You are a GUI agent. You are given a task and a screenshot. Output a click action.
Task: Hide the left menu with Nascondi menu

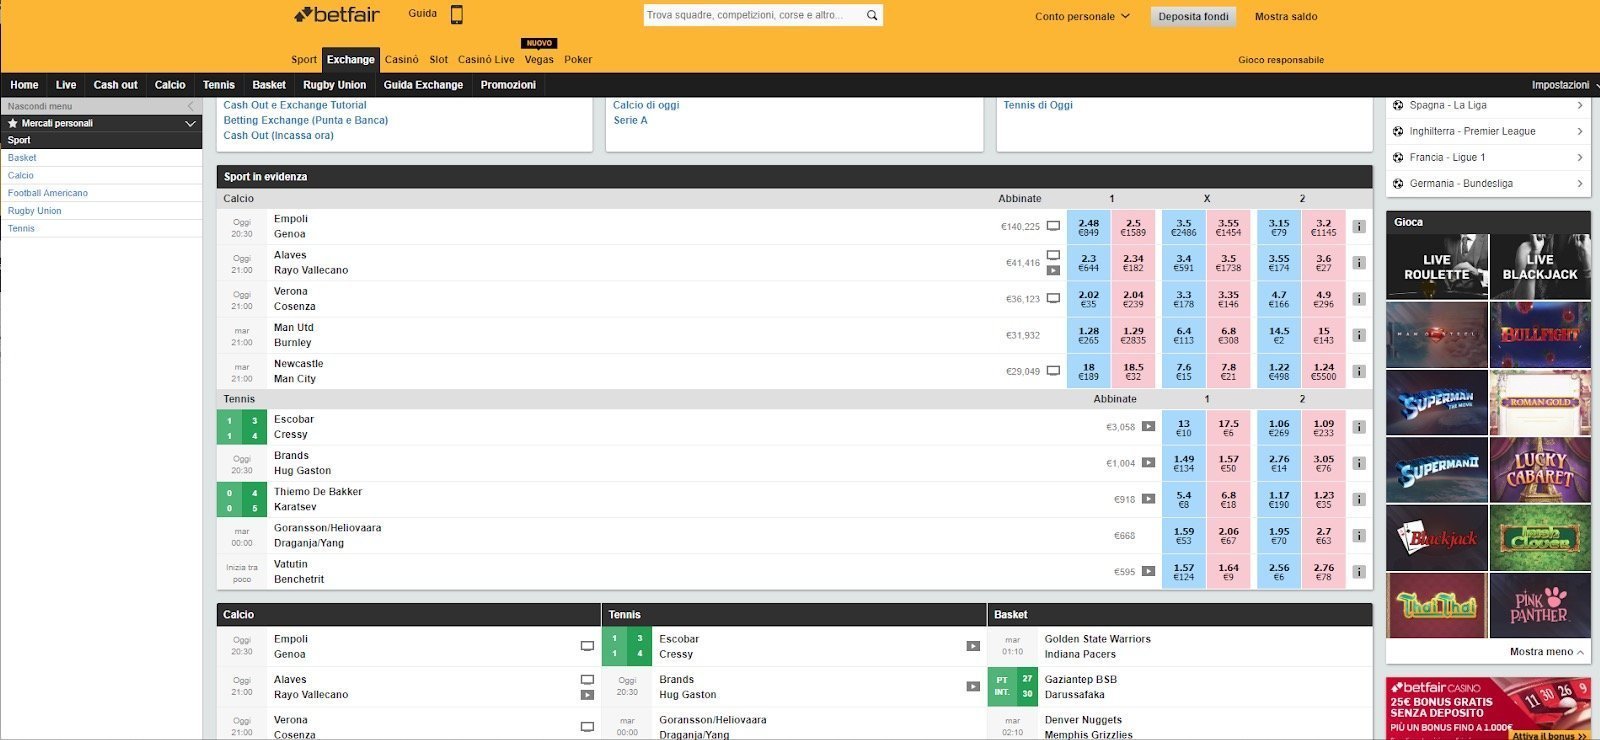click(100, 106)
